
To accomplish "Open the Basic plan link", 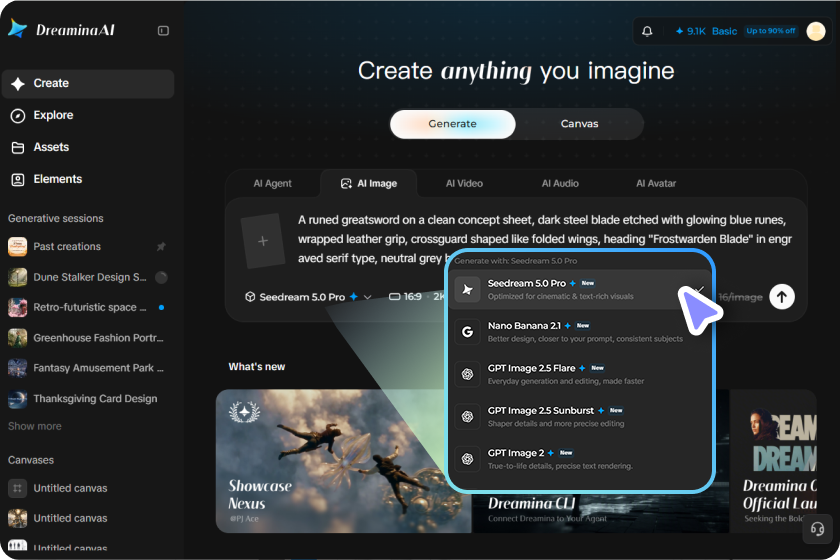I will [724, 31].
